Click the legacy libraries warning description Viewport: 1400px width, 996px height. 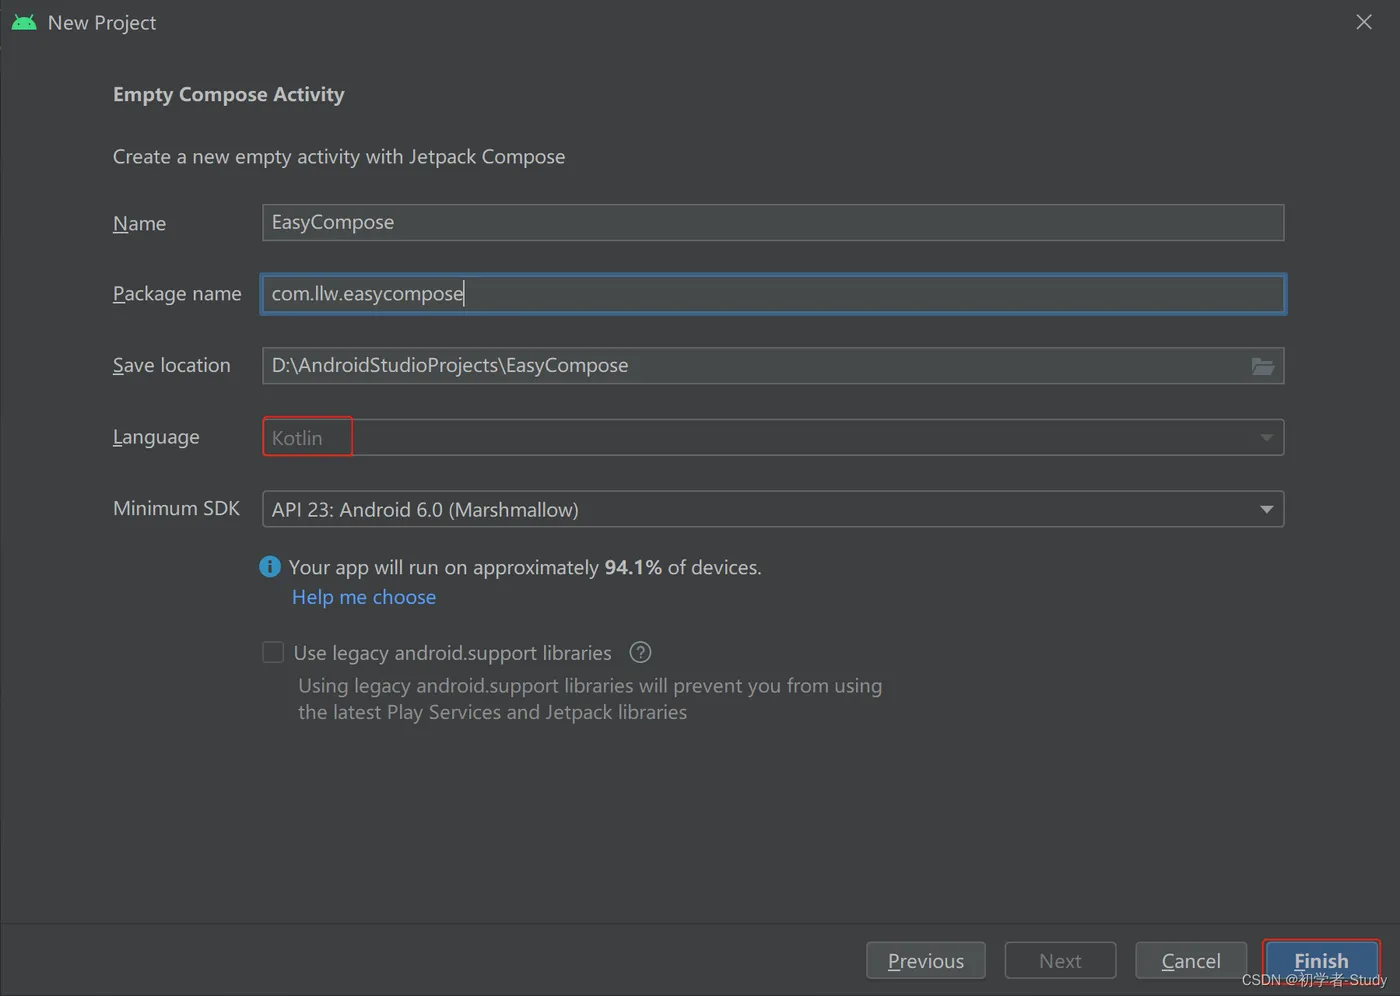point(590,699)
